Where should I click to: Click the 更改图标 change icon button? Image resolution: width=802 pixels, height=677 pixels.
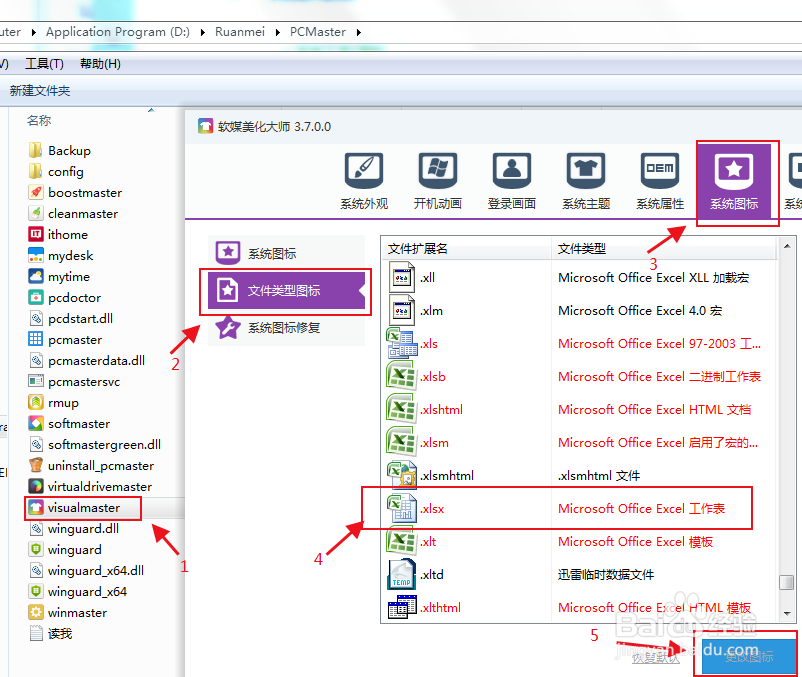[x=749, y=657]
